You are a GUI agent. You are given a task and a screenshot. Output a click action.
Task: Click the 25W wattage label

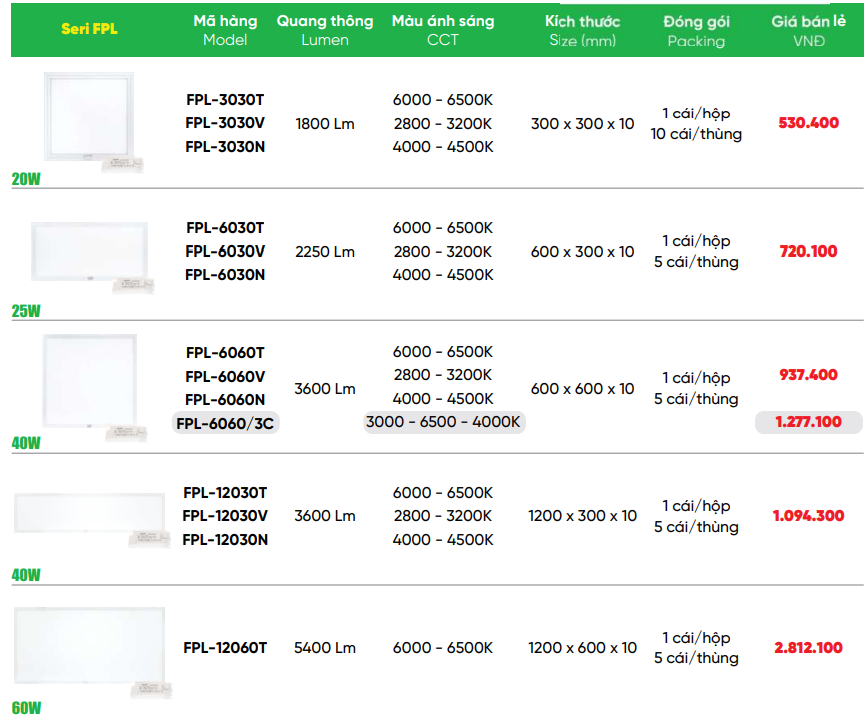click(x=26, y=311)
